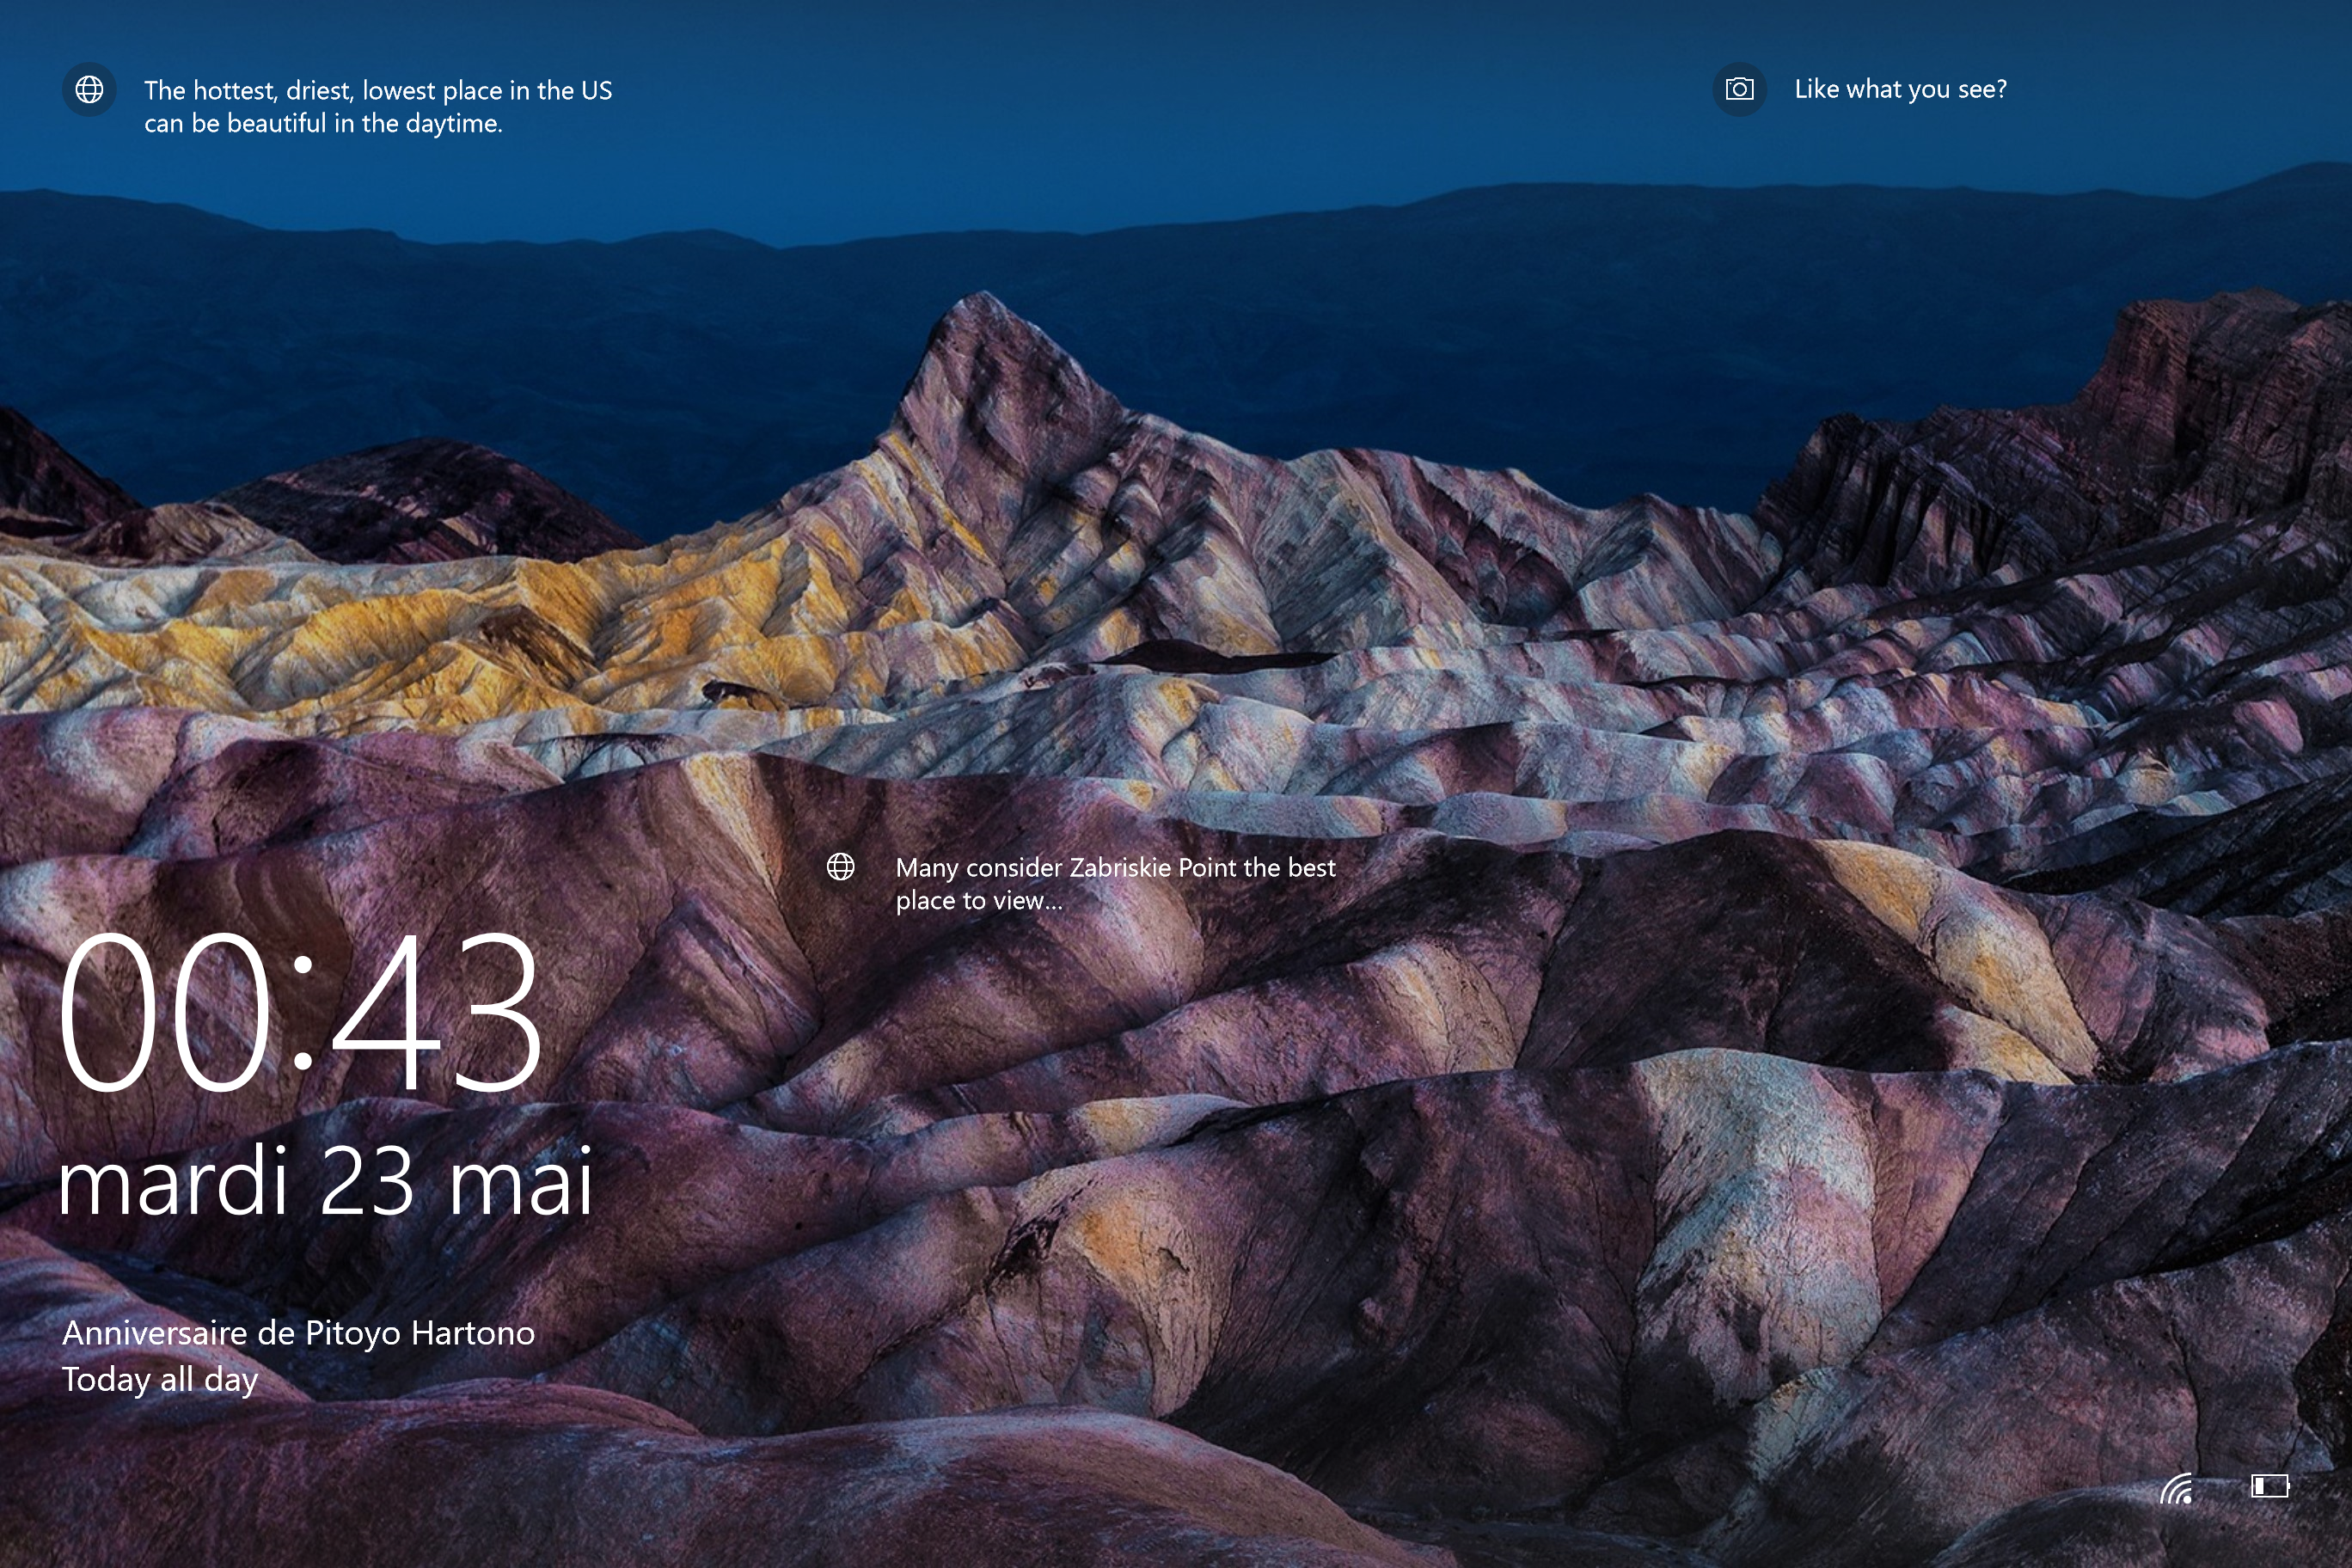Select the "Like what you see?" prompt
Image resolution: width=2352 pixels, height=1568 pixels.
click(1899, 90)
